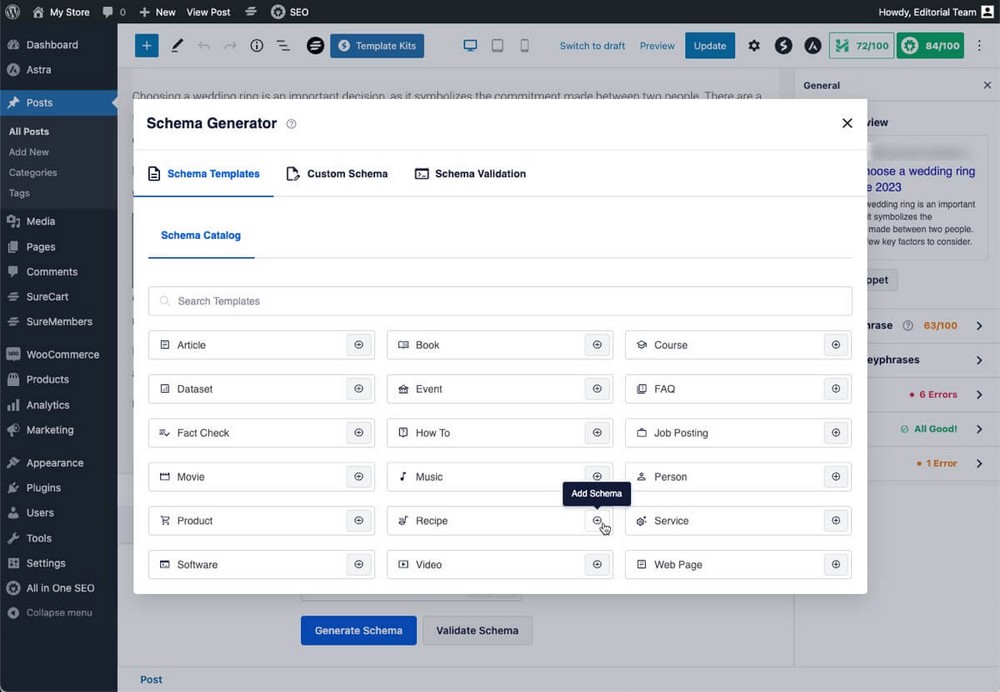Add the Course schema

click(x=835, y=345)
